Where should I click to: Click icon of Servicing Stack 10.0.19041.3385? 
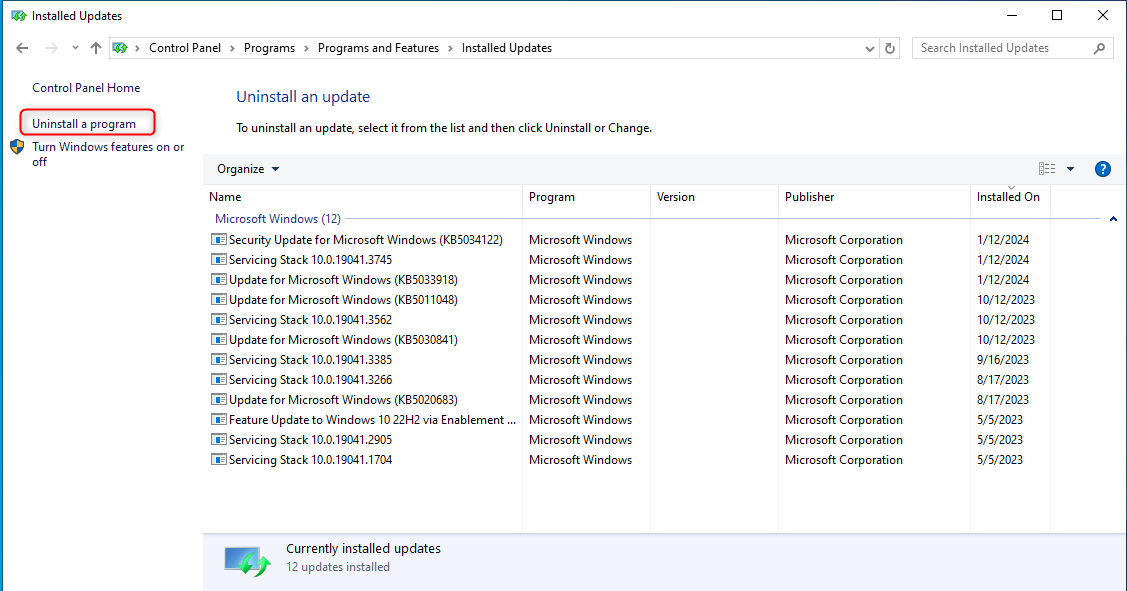(x=218, y=359)
